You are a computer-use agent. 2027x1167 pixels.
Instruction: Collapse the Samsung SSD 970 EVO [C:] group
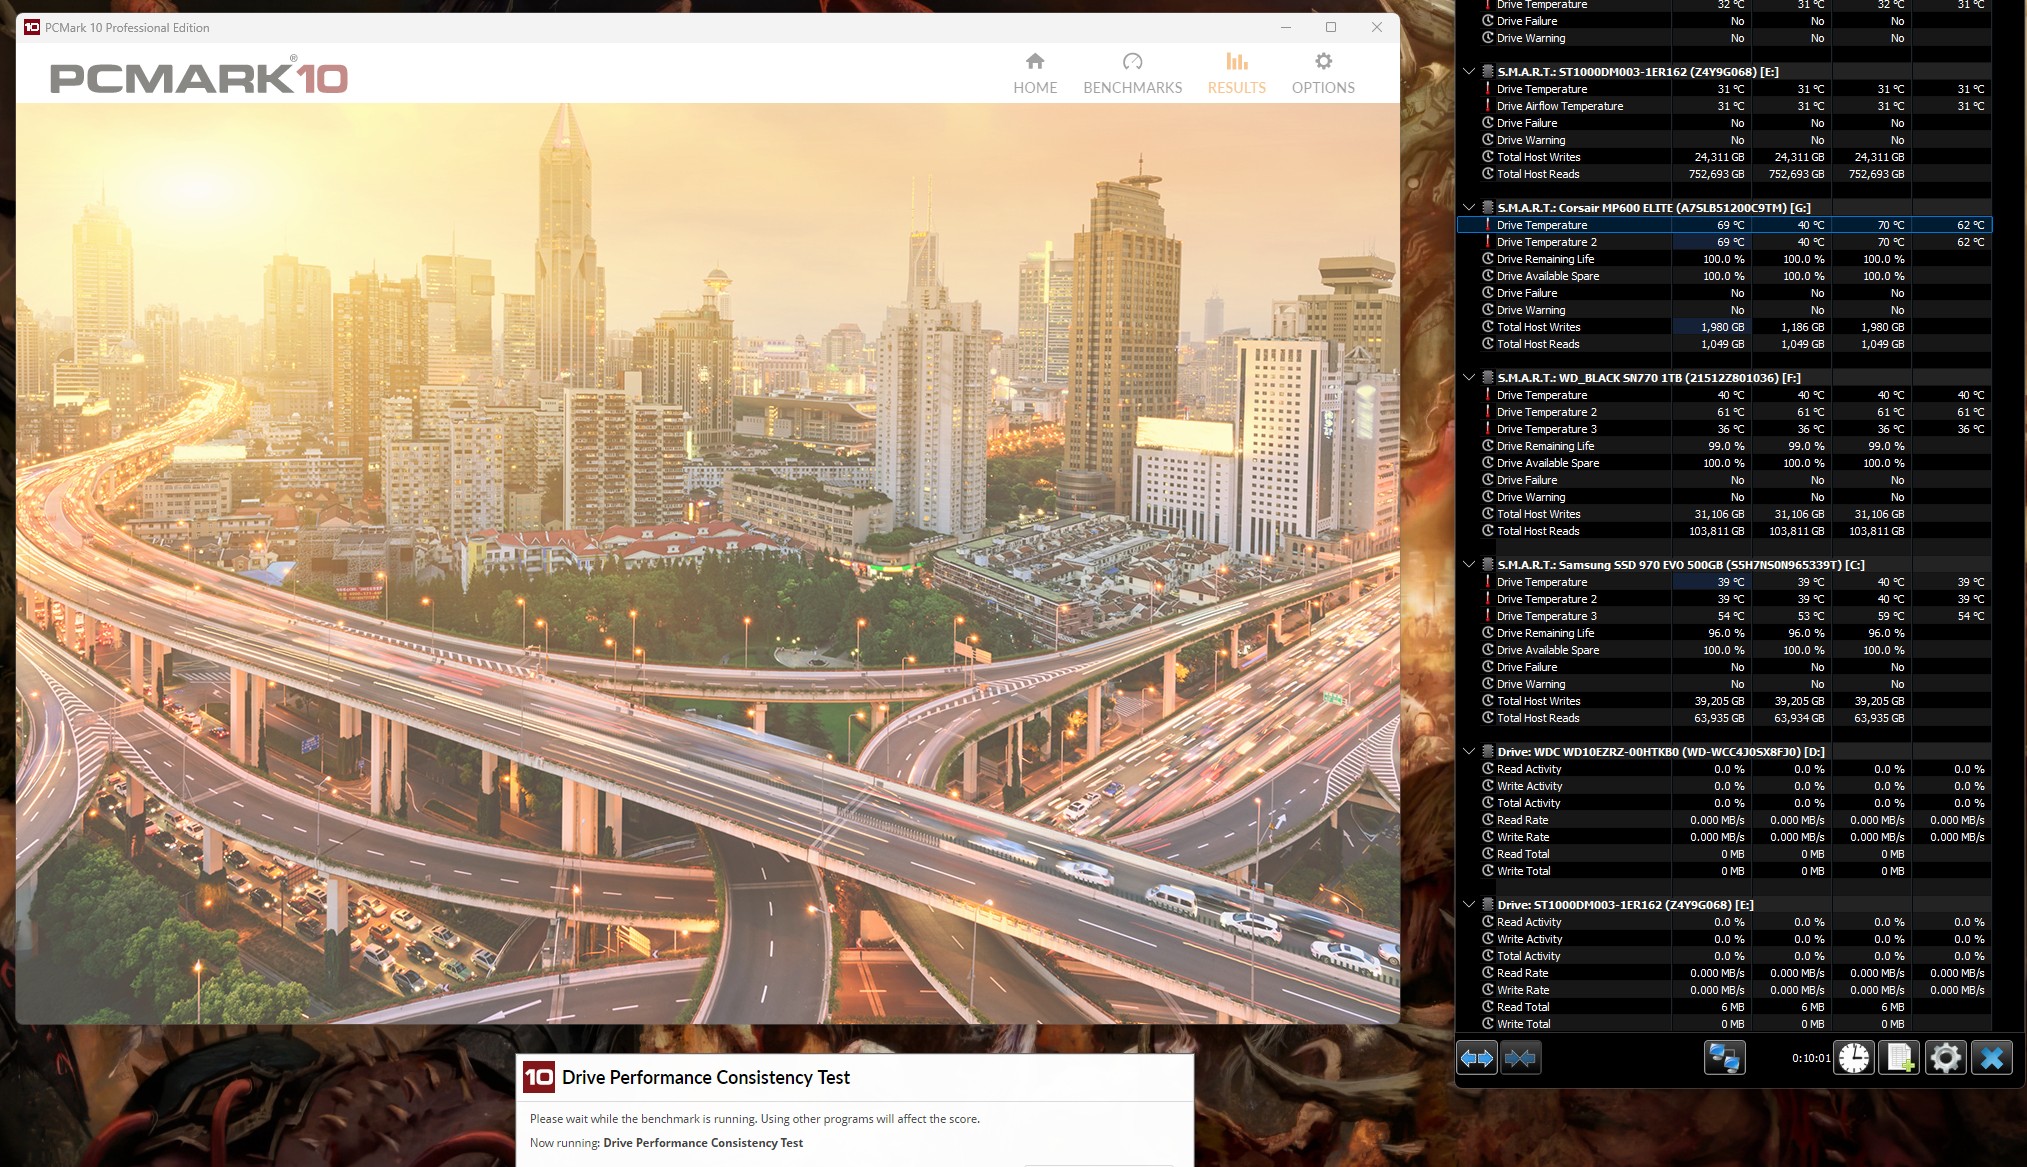pyautogui.click(x=1468, y=565)
